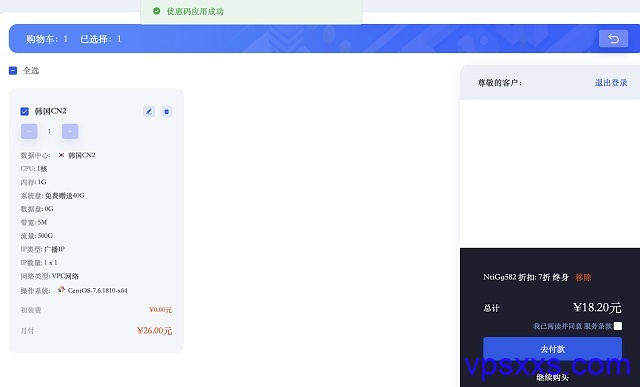Click the 系统盘: 免费赠送40G row
This screenshot has width=640, height=387.
[x=53, y=196]
